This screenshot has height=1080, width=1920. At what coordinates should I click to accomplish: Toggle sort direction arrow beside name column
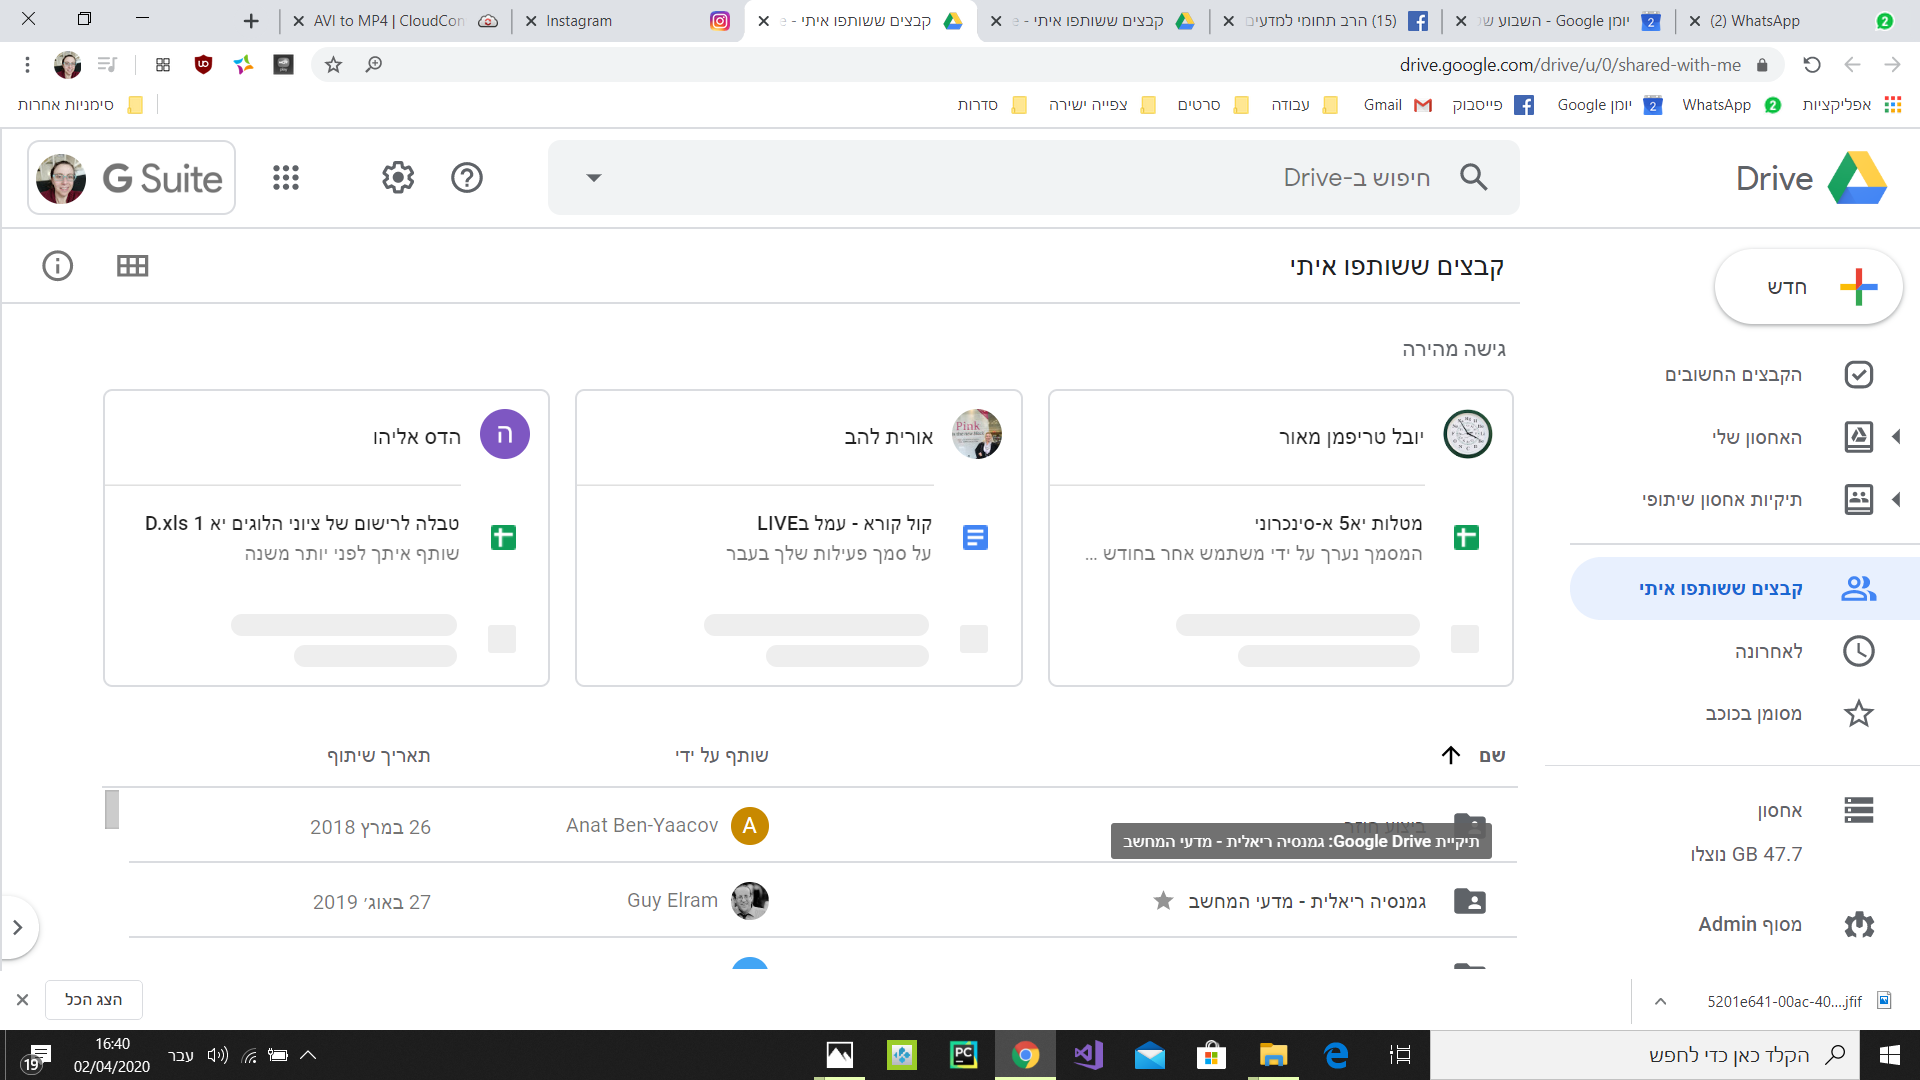click(1451, 755)
